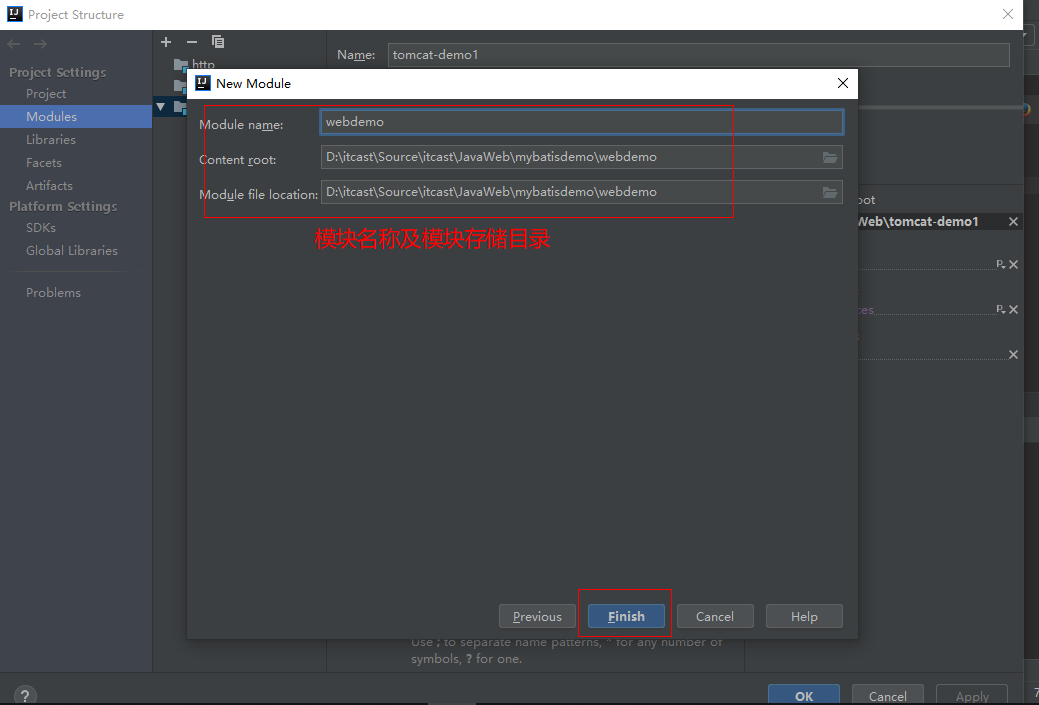This screenshot has width=1039, height=705.
Task: Browse for Module file location folder
Action: point(829,192)
